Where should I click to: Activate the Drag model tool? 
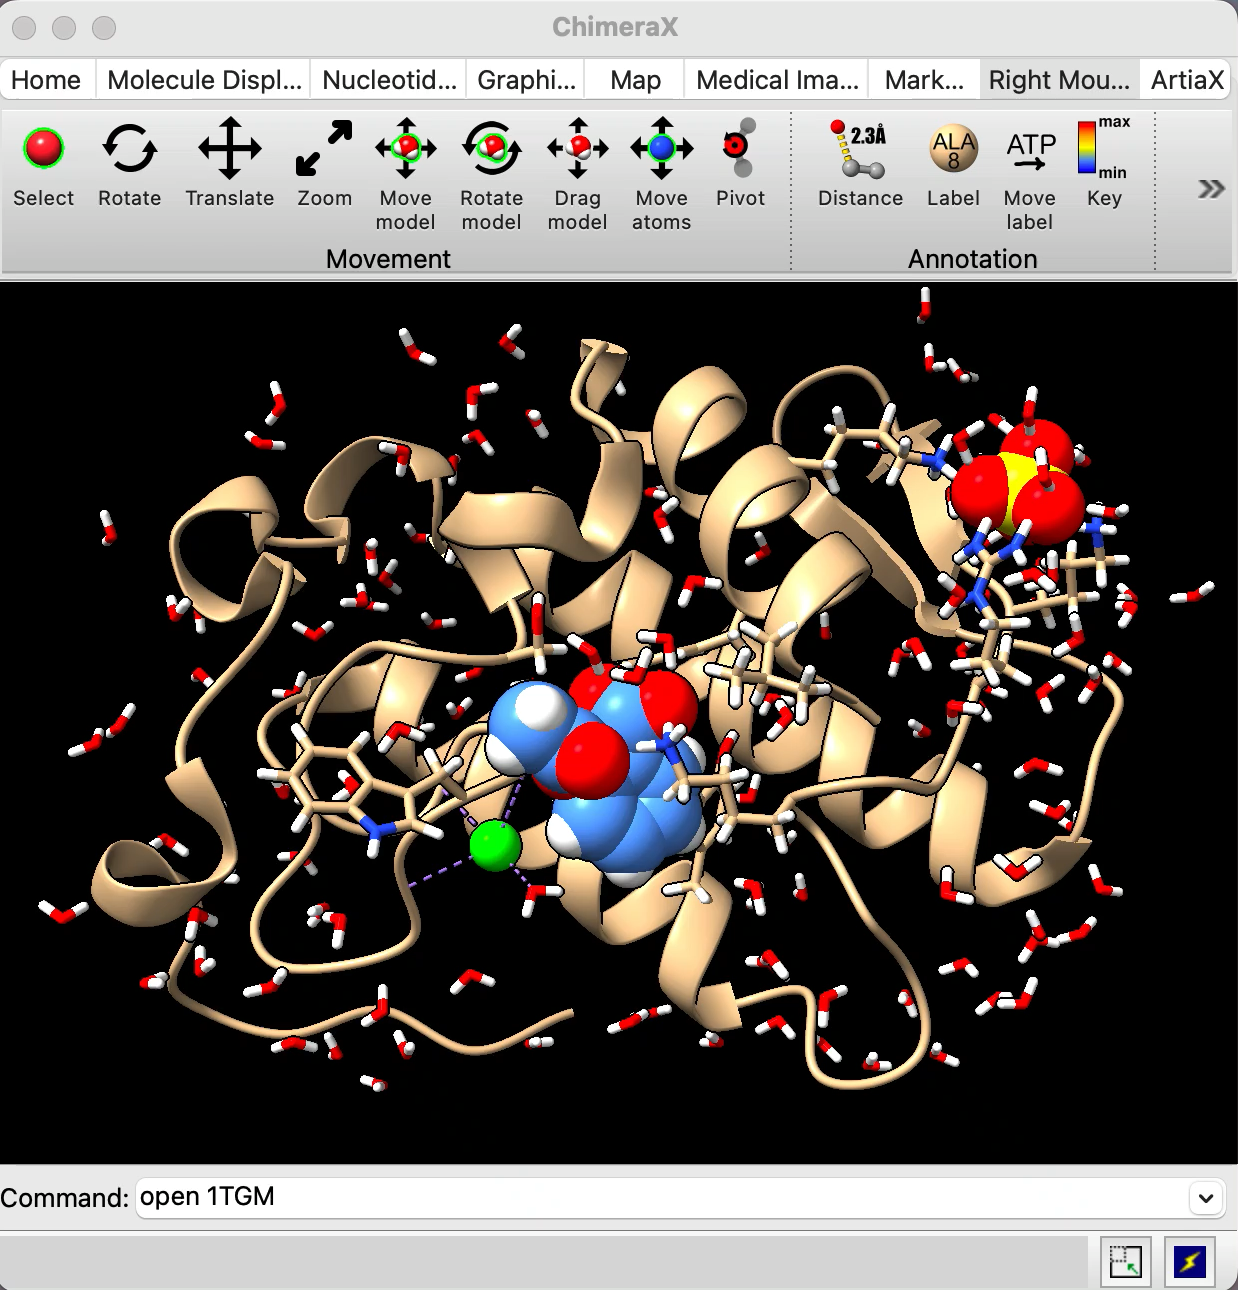coord(577,149)
